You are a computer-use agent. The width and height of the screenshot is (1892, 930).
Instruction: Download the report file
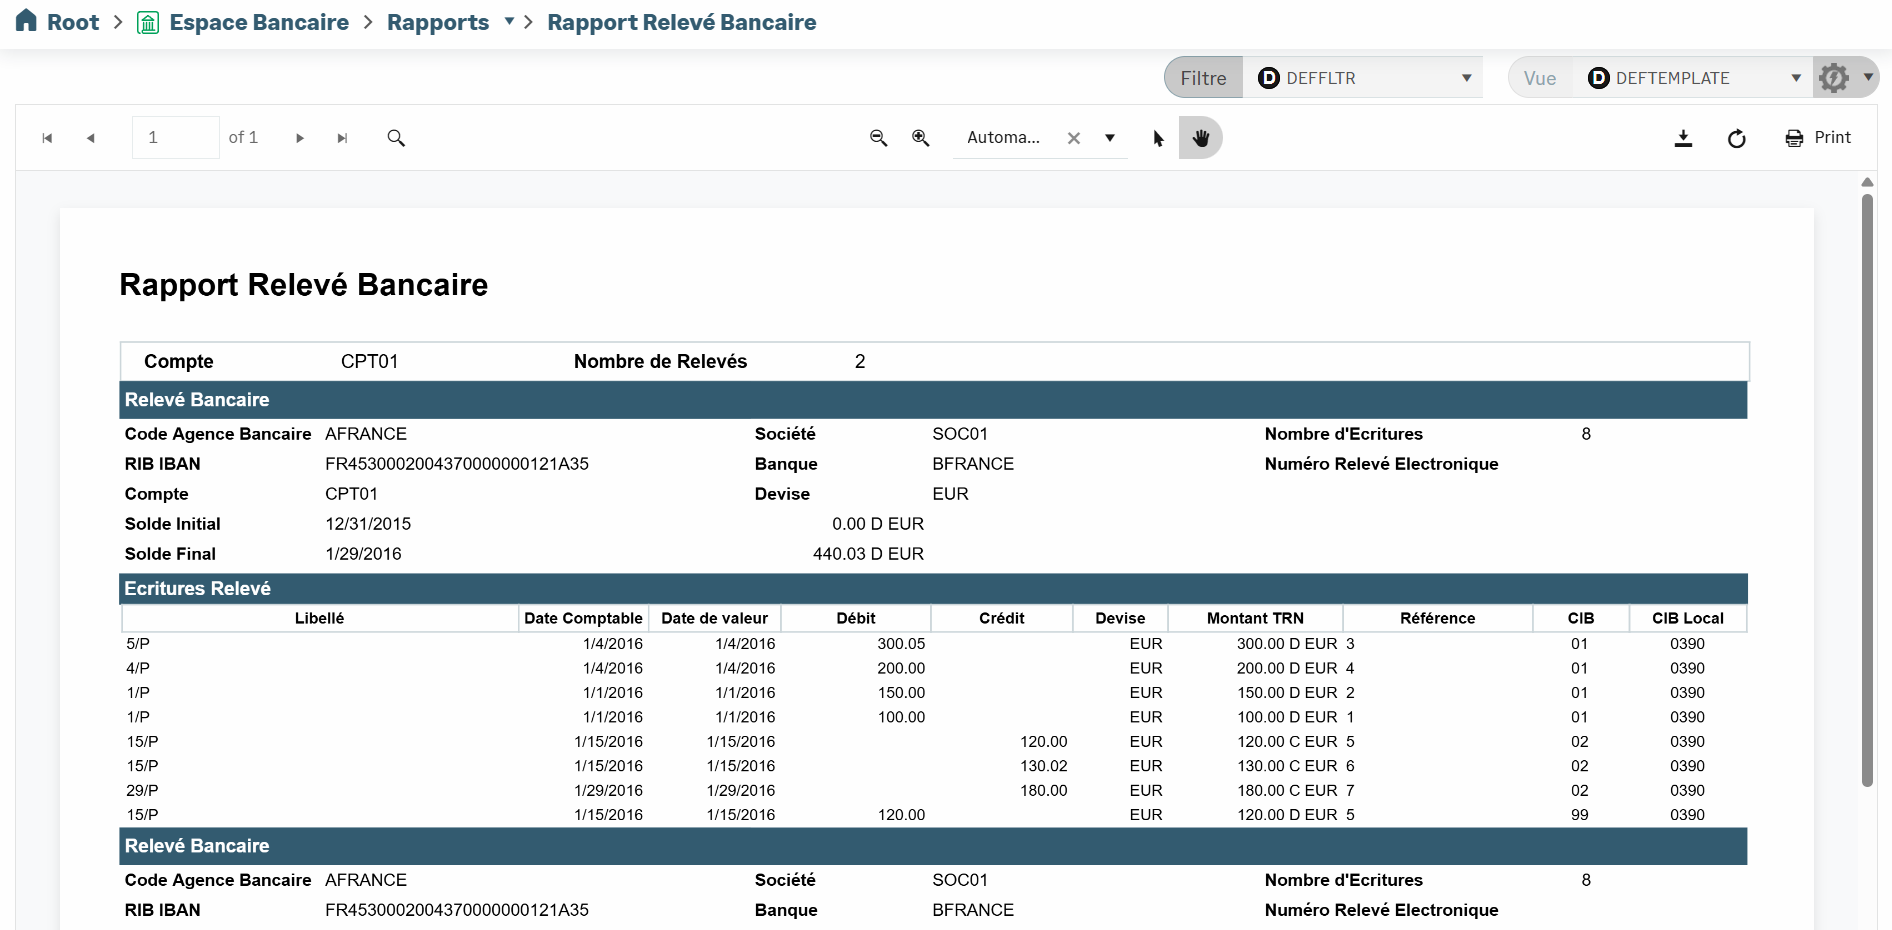click(x=1683, y=138)
